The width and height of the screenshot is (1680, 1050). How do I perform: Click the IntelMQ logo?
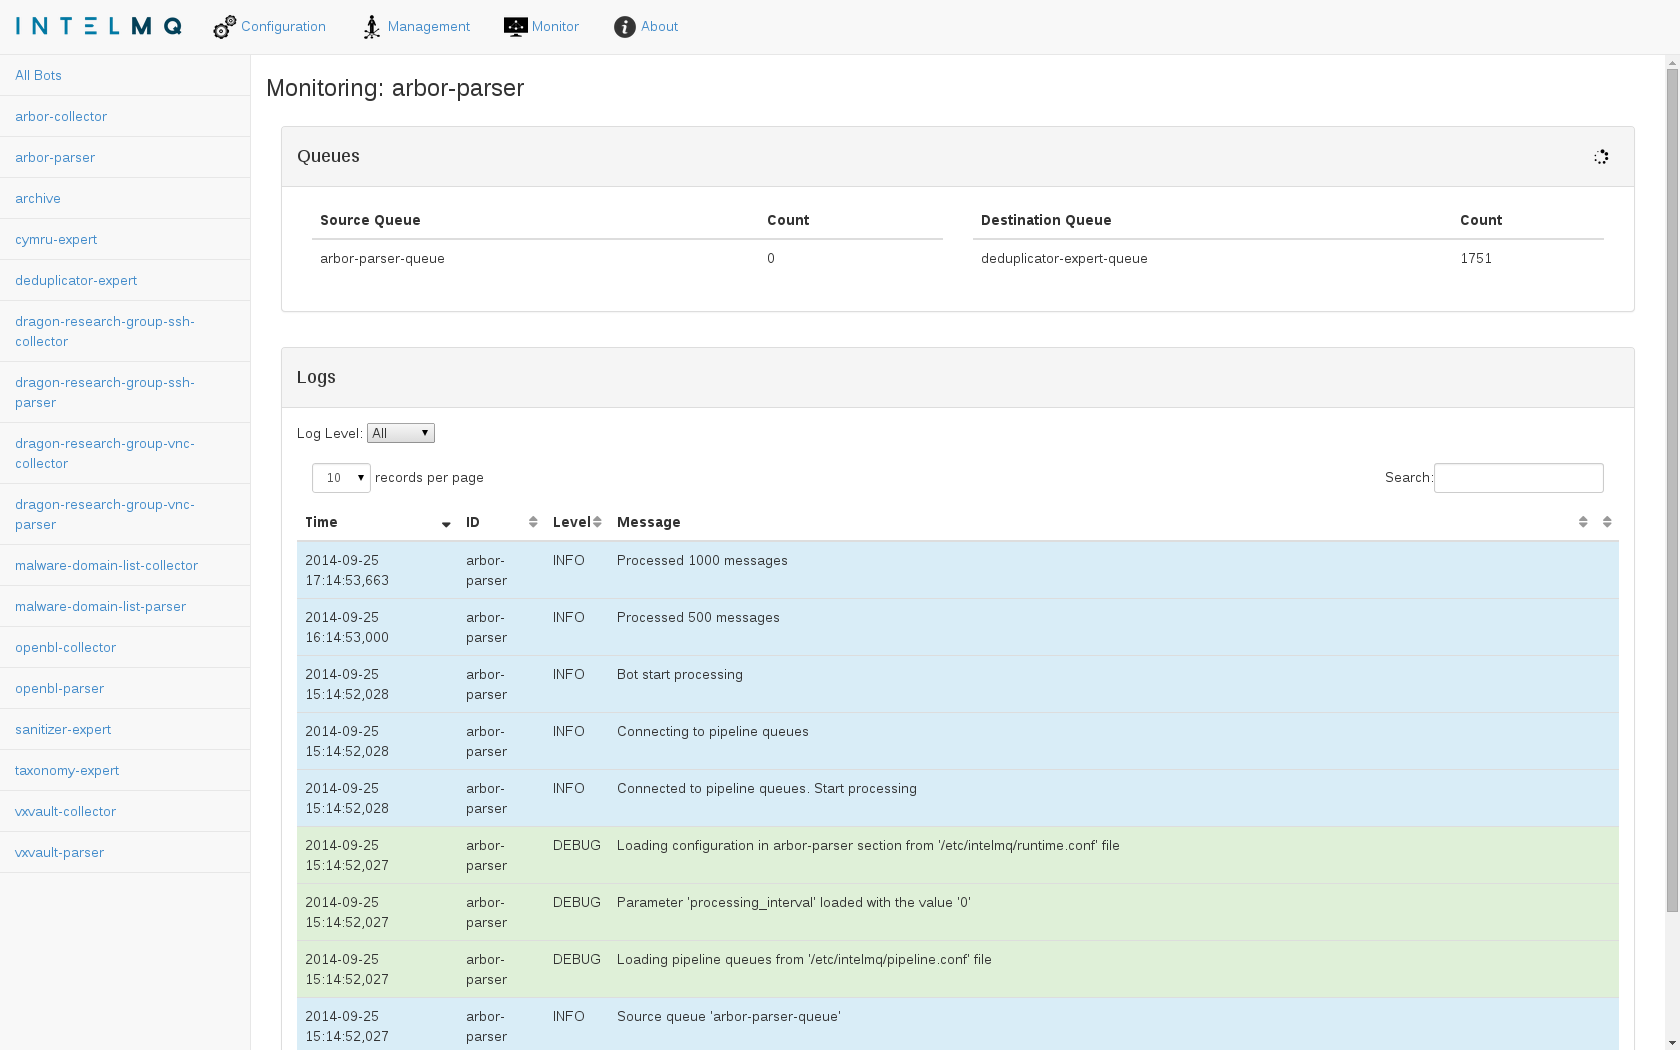99,26
